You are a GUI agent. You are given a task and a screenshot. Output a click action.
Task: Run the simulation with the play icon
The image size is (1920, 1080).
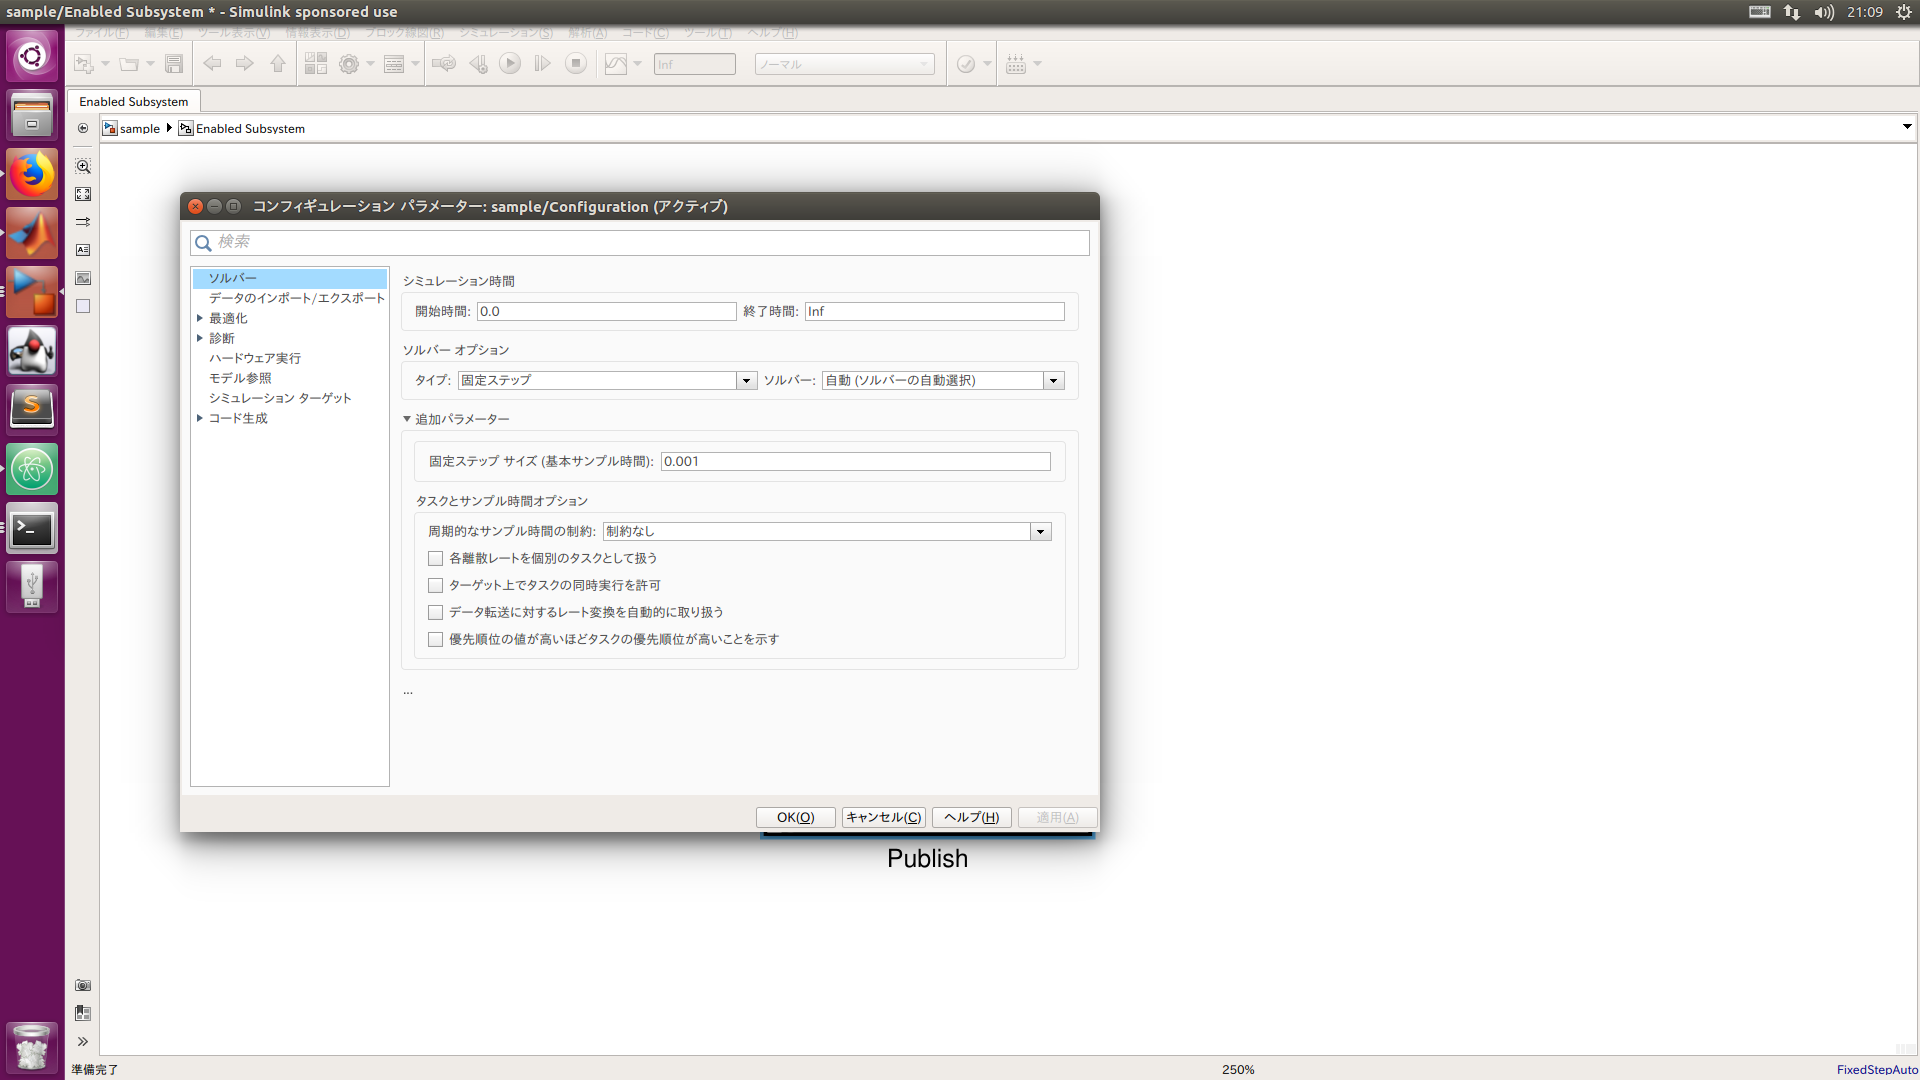pyautogui.click(x=511, y=63)
